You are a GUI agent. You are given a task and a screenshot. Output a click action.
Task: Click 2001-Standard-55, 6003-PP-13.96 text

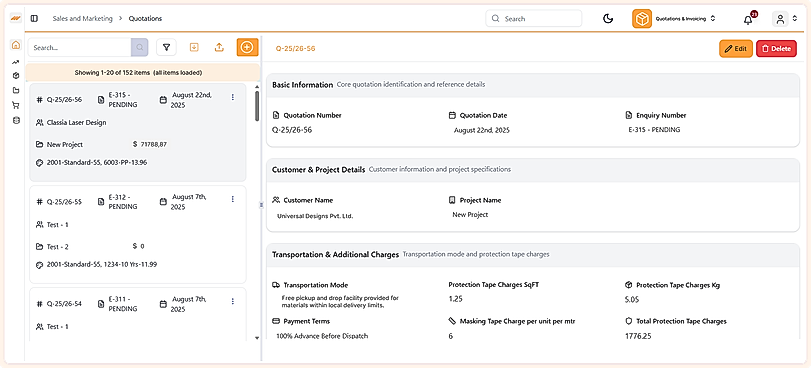pos(97,162)
